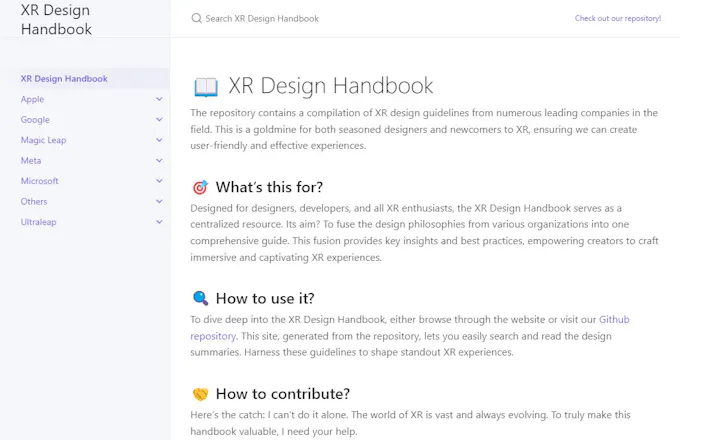This screenshot has width=714, height=440.
Task: Expand the Magic Leap section chevron
Action: point(159,140)
